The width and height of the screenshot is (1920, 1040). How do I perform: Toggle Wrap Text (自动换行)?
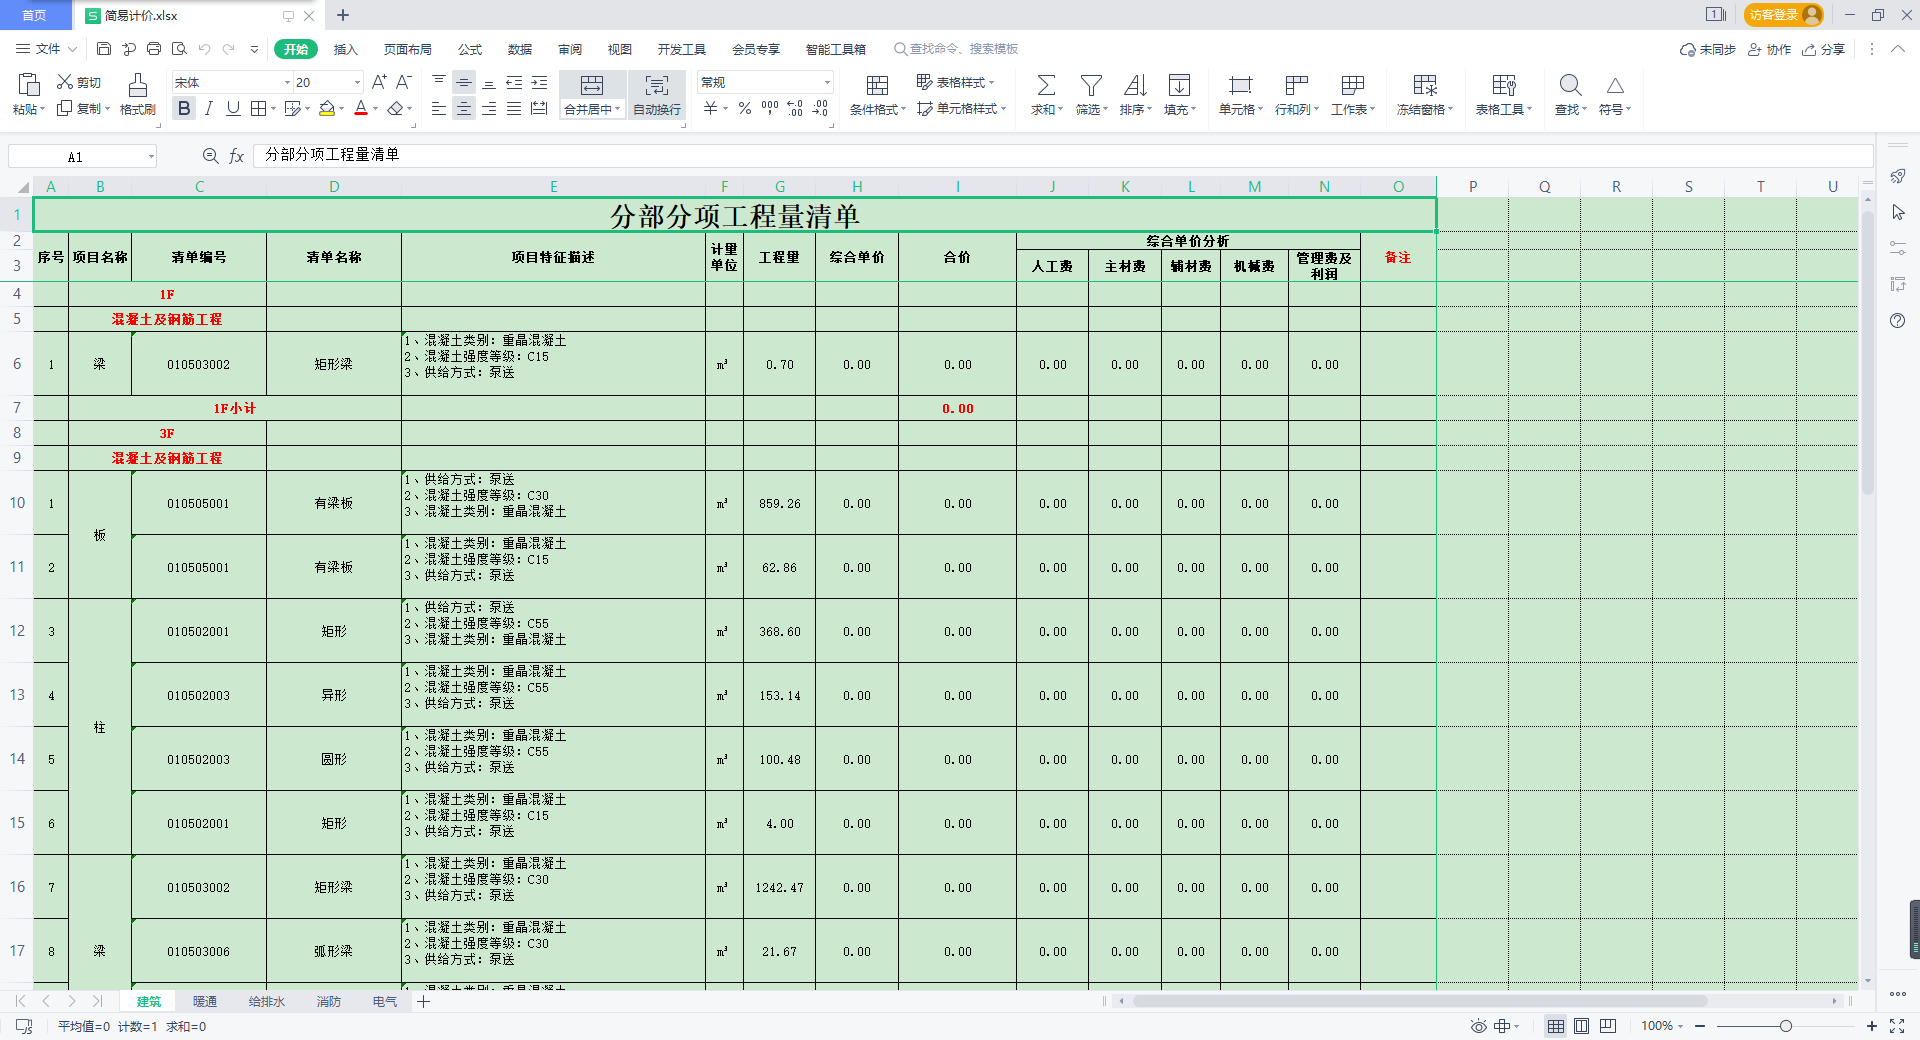pos(656,96)
